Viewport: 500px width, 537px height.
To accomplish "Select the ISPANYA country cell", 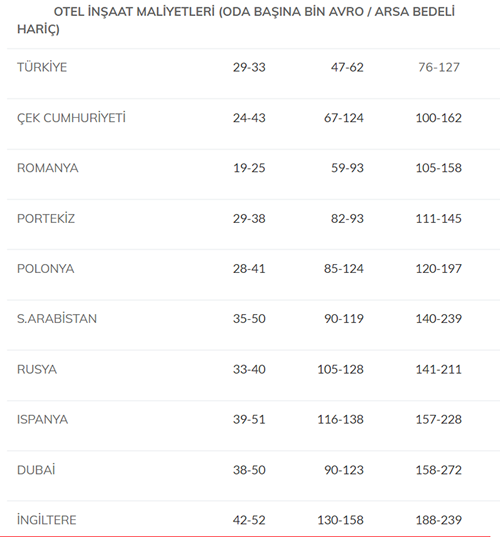I will tap(42, 419).
